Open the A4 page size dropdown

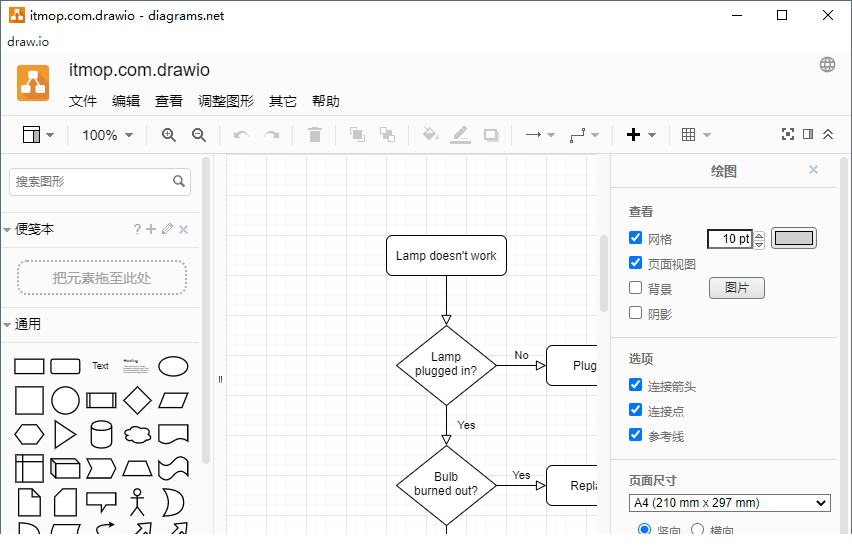pos(729,503)
